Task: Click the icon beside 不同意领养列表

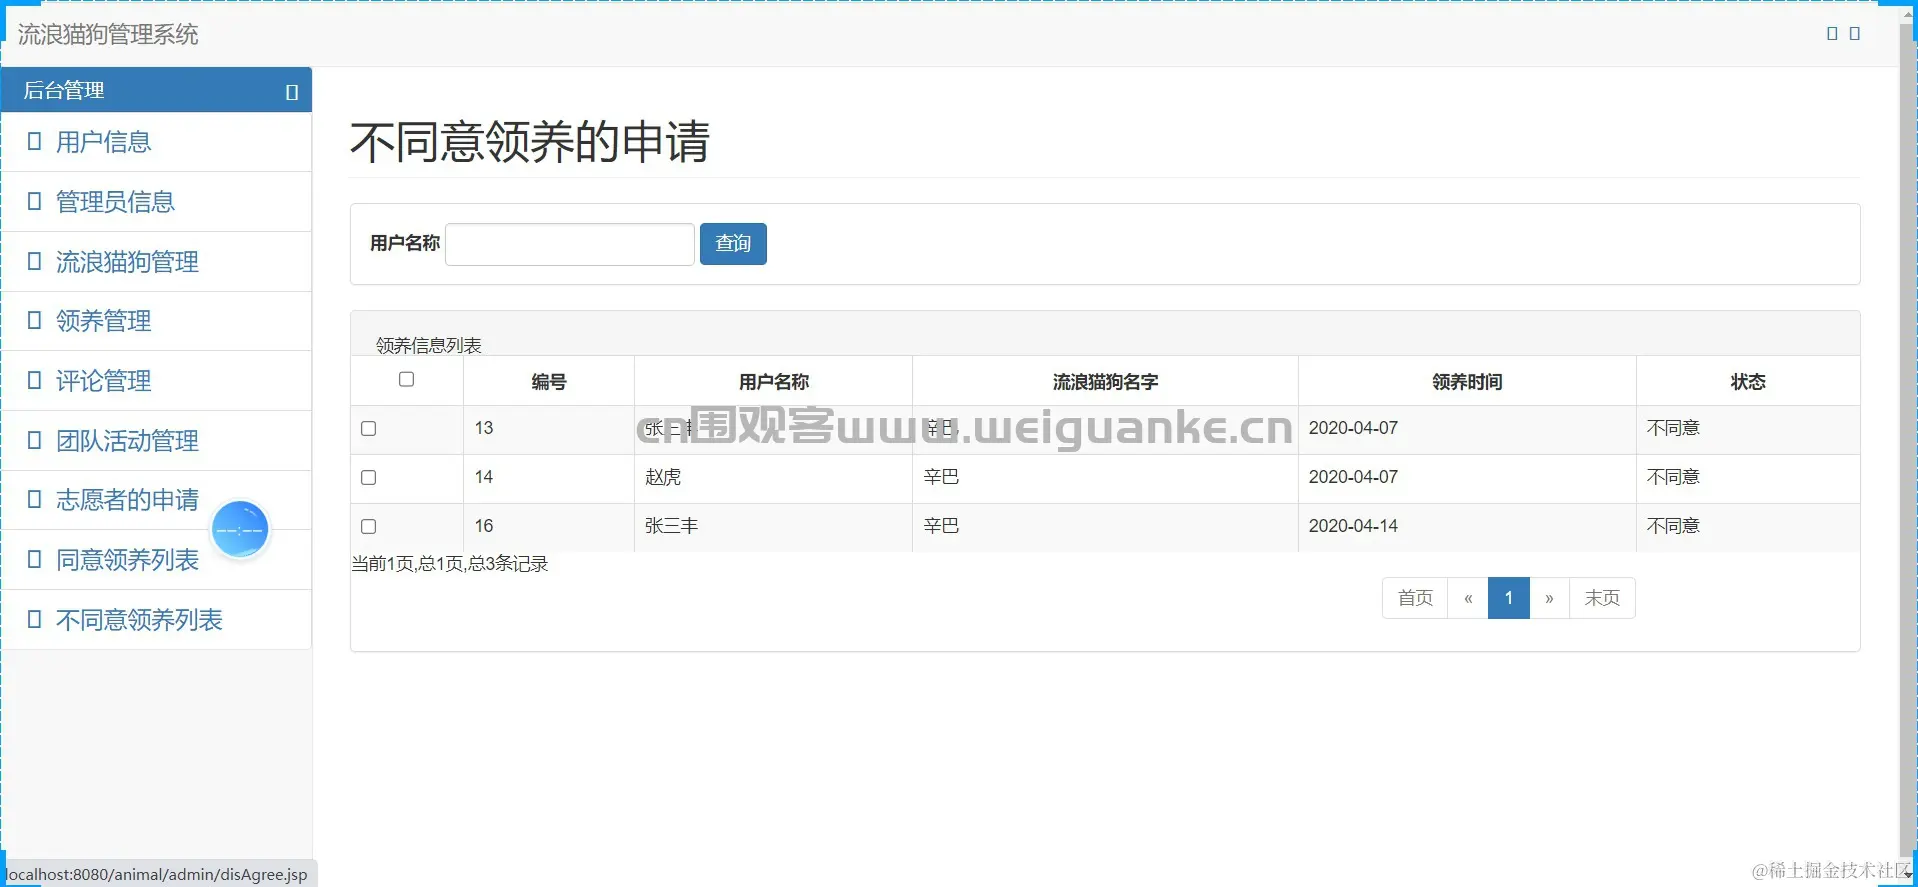Action: coord(34,619)
